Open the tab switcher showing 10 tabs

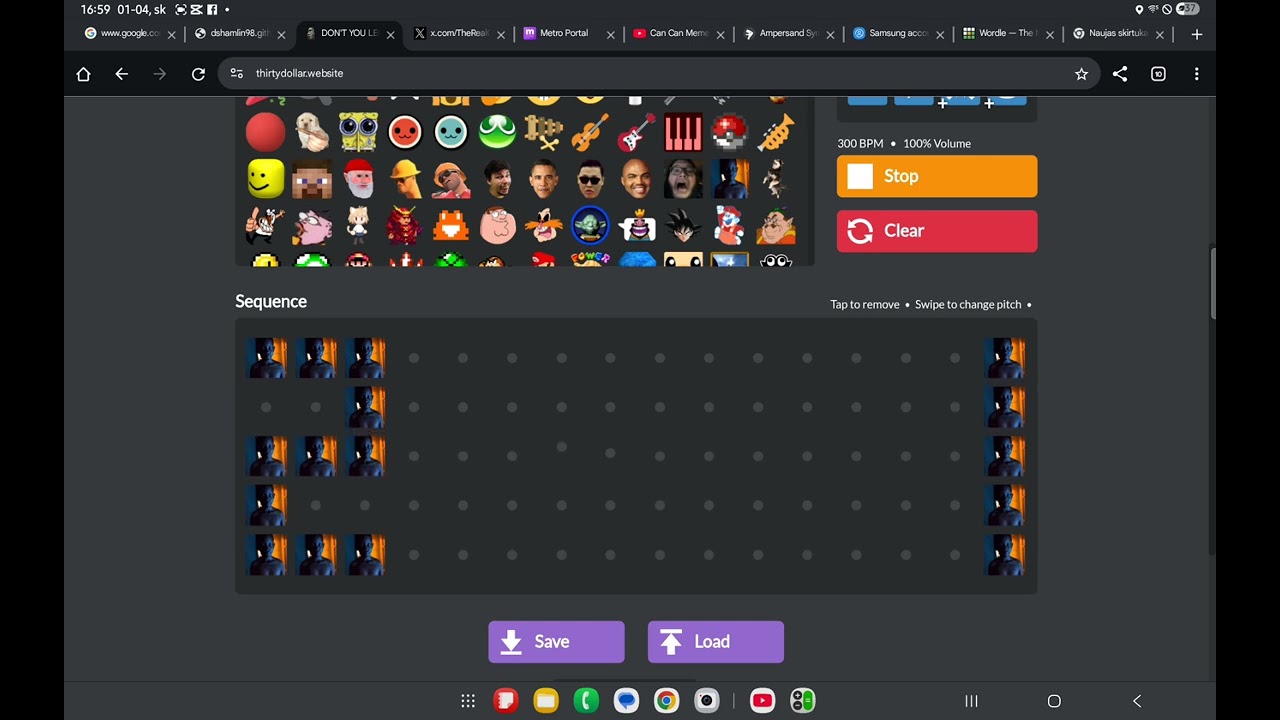[x=1158, y=74]
